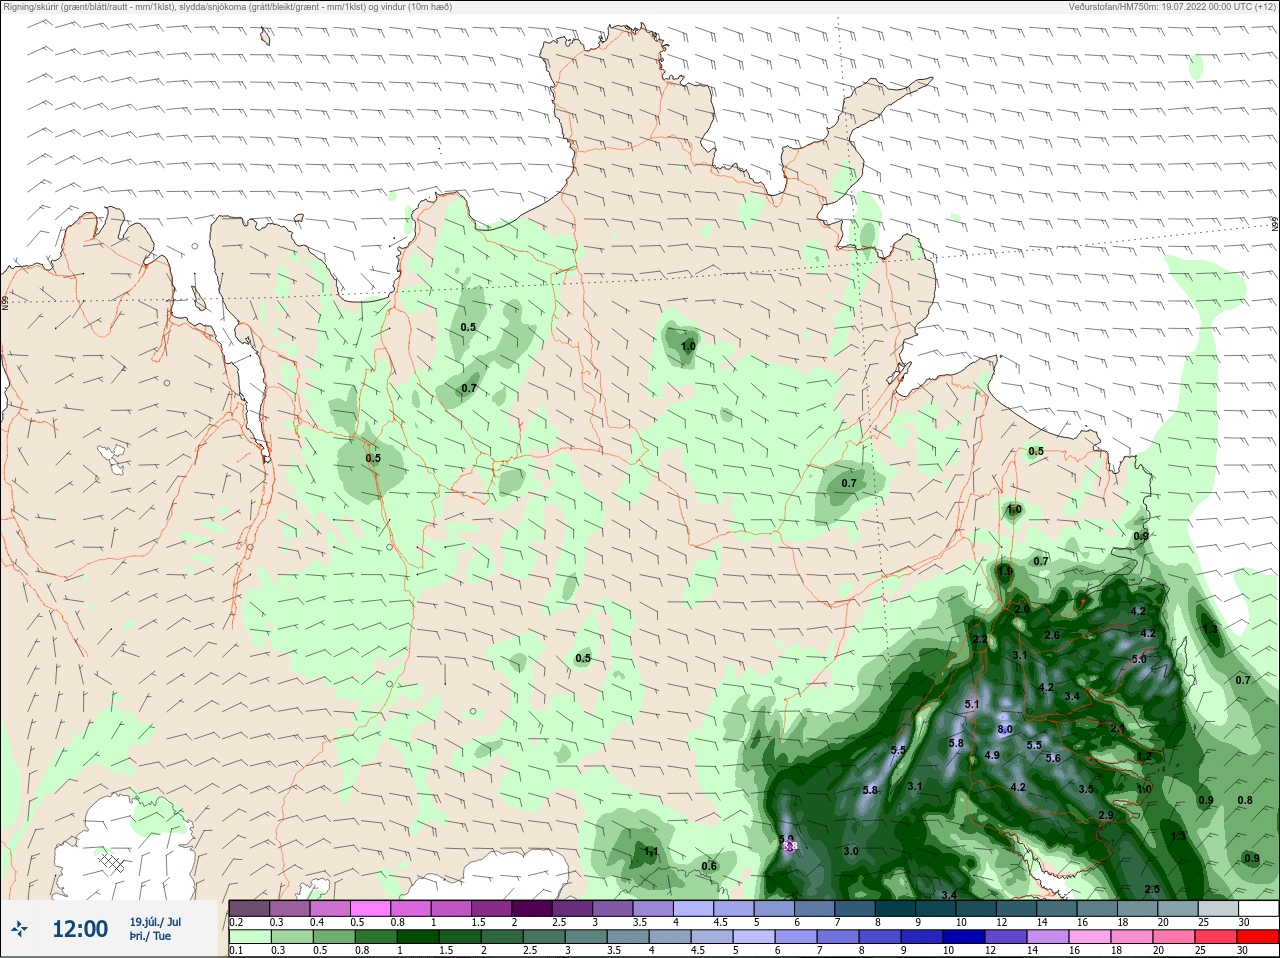
Task: Click the 5.1 precipitation value on the map
Action: coord(972,704)
